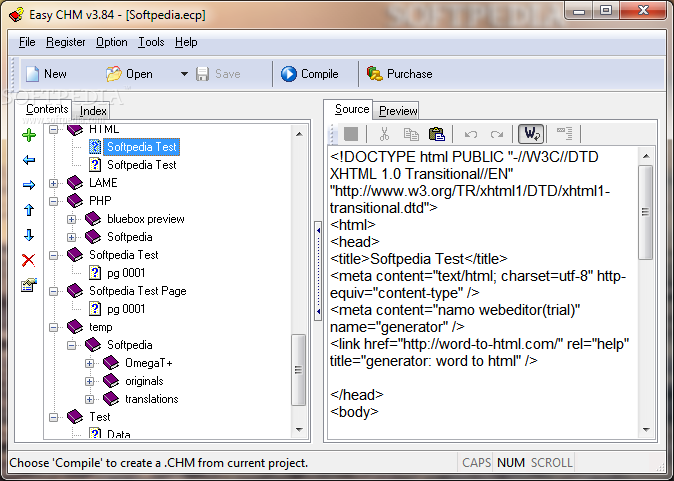674x481 pixels.
Task: Open the File menu
Action: click(27, 42)
